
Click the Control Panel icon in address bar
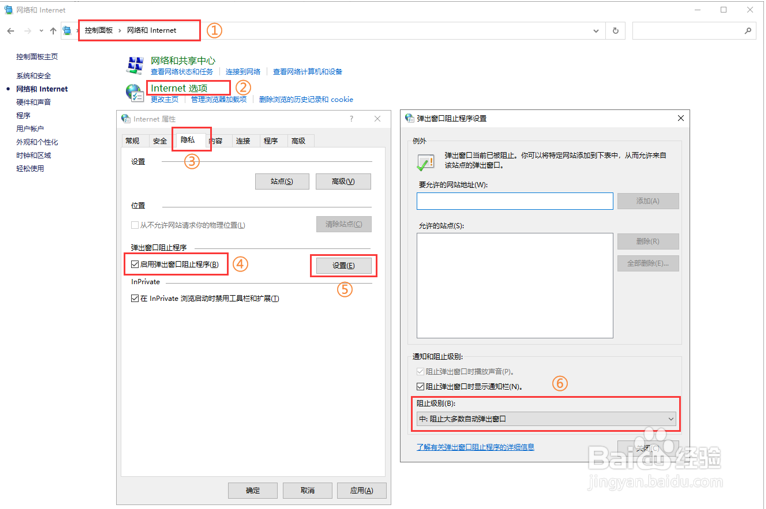[67, 31]
